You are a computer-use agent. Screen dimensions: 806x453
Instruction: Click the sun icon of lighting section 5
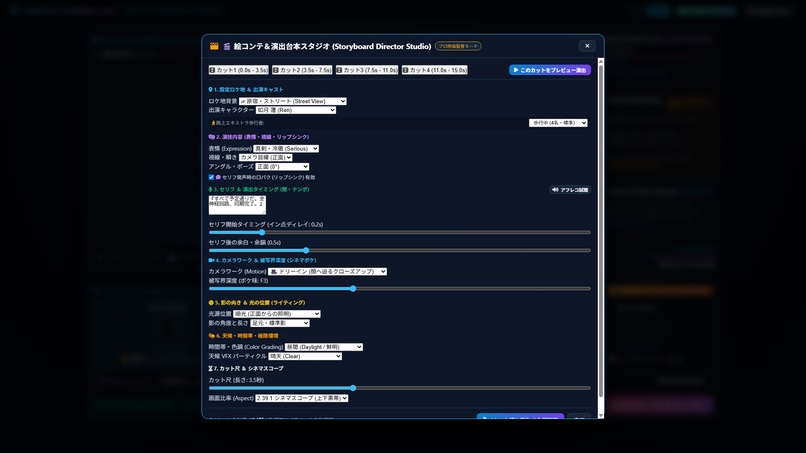[x=211, y=303]
